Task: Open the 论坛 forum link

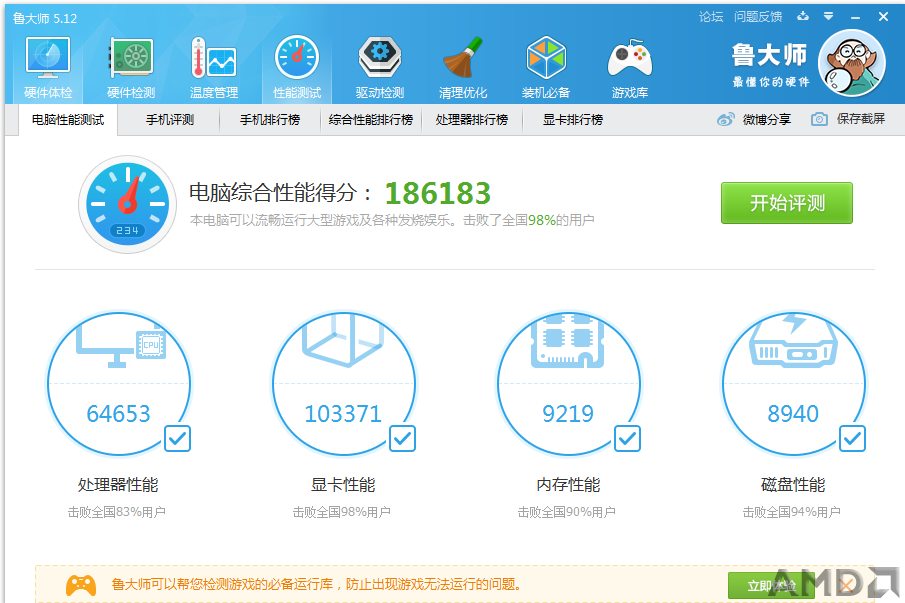Action: click(x=711, y=17)
